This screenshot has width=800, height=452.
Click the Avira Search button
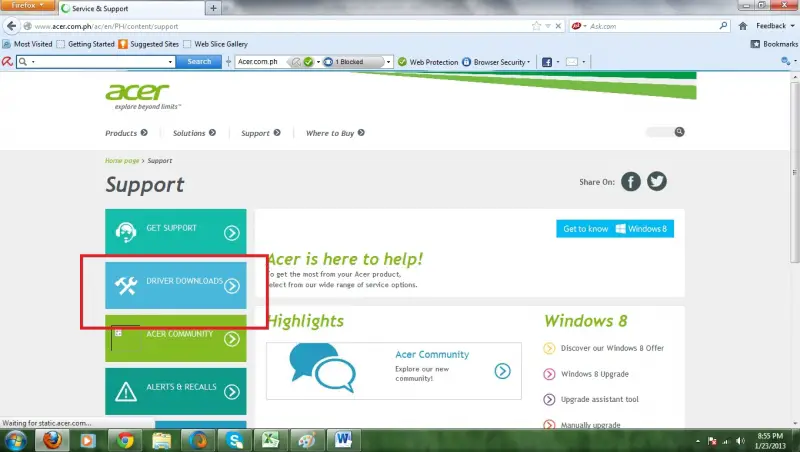[x=199, y=62]
